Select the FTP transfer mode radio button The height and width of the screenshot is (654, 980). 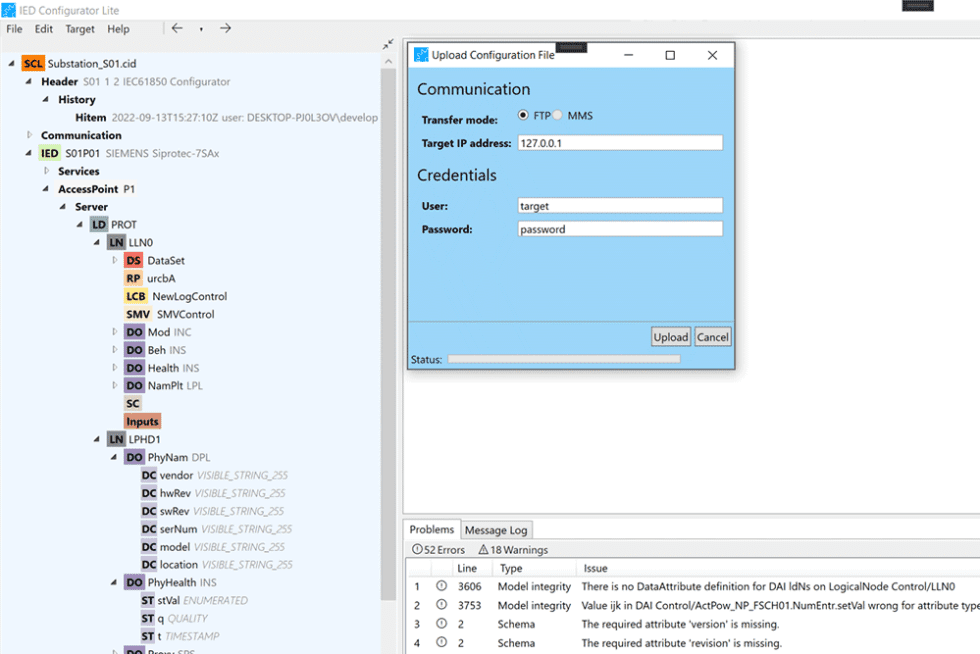[x=523, y=114]
